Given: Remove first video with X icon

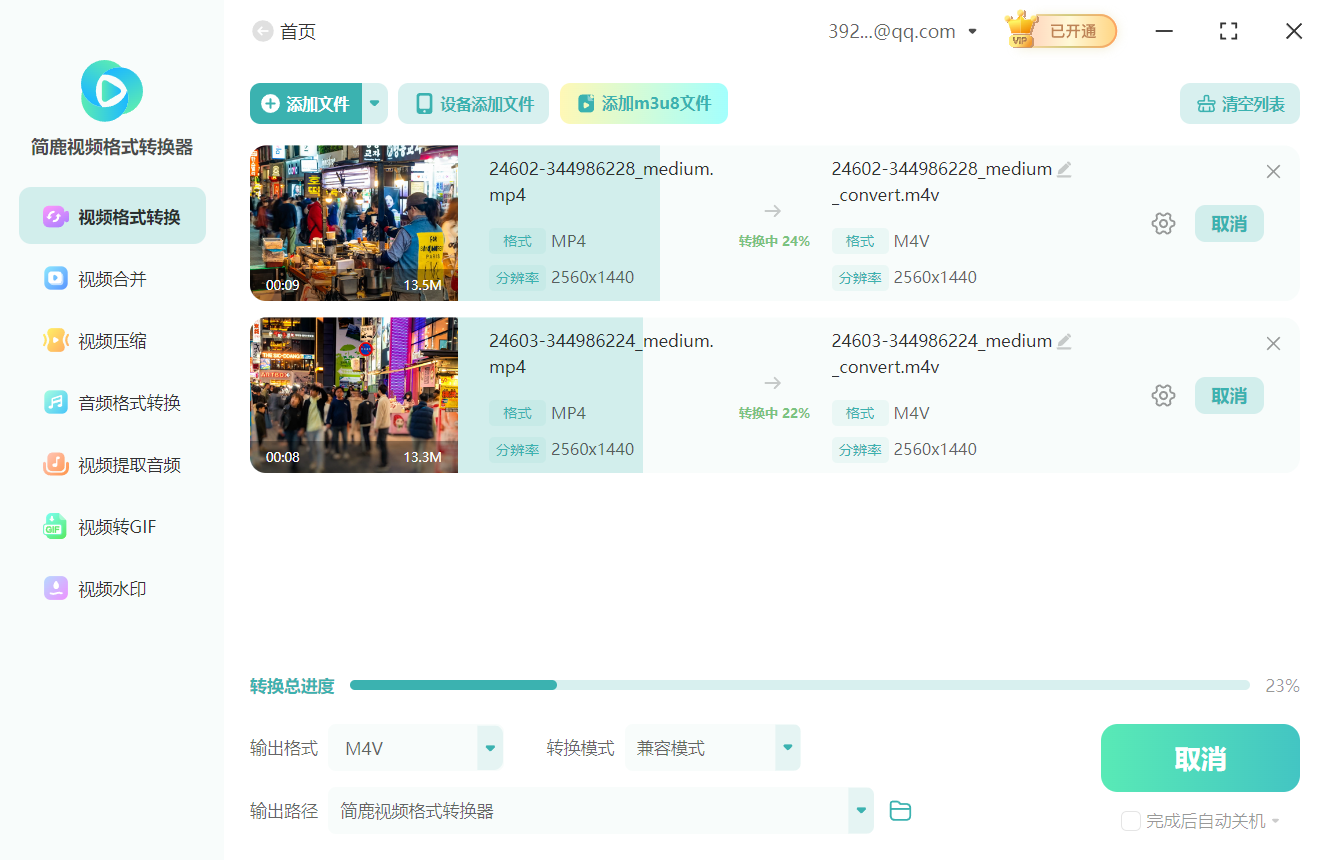Looking at the screenshot, I should click(x=1273, y=172).
